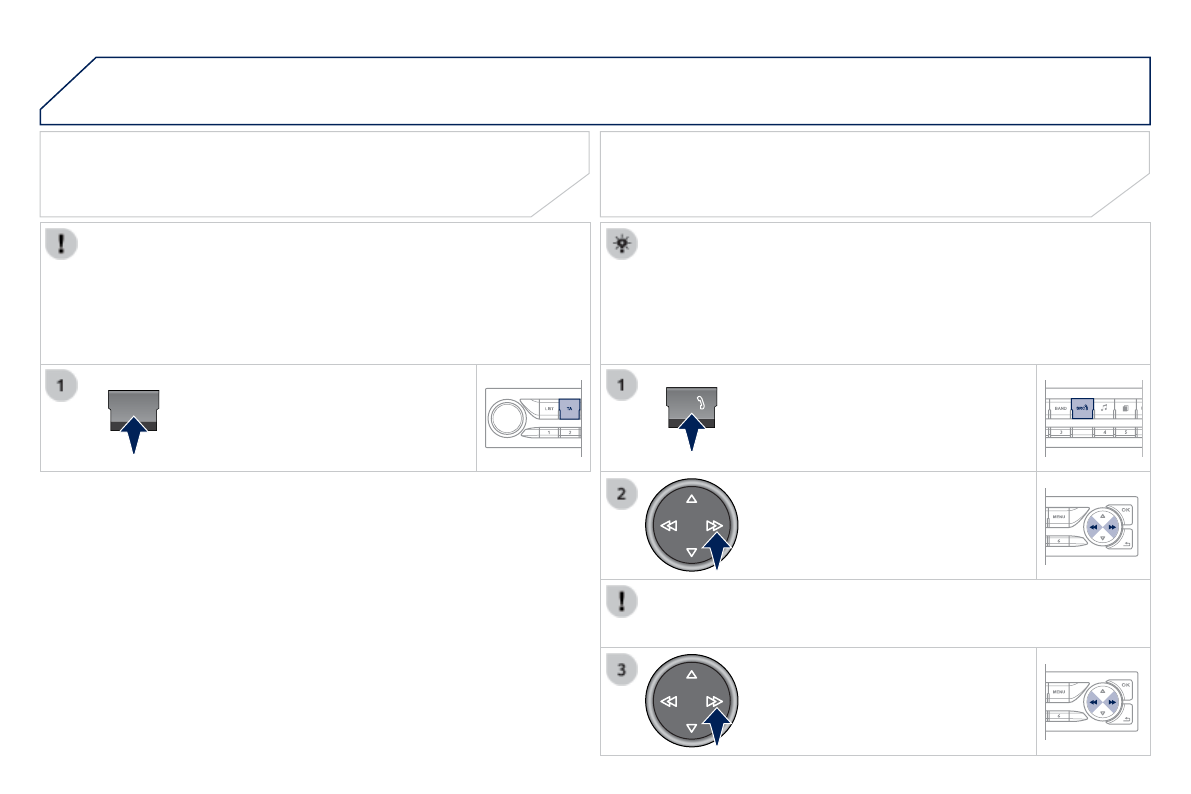Click the highlighted TA button on radio diagram
The width and height of the screenshot is (1191, 794).
(568, 409)
